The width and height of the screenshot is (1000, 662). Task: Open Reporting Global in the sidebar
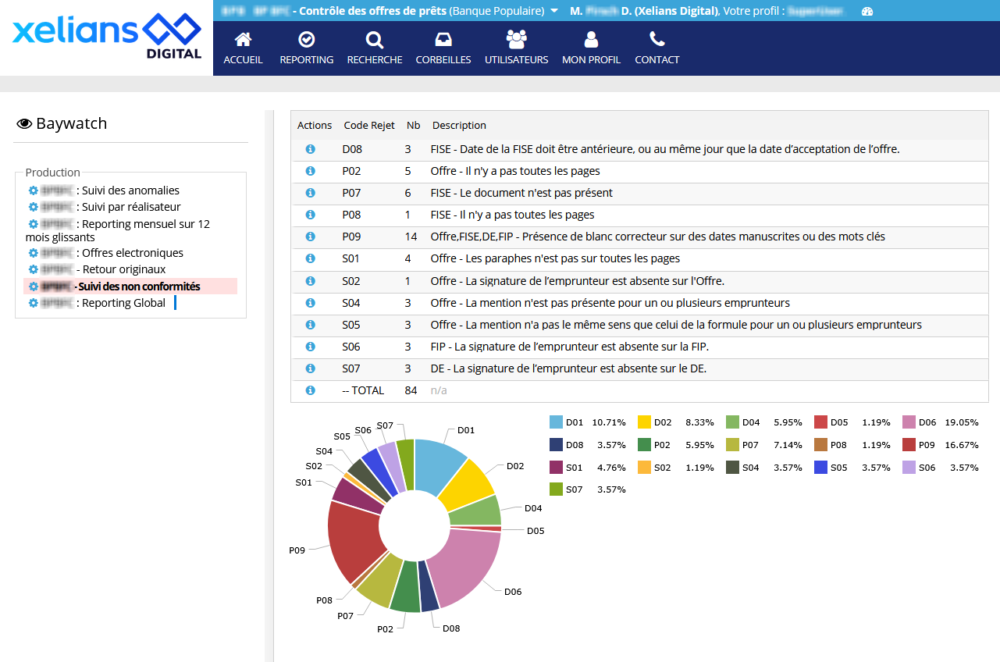[x=121, y=303]
